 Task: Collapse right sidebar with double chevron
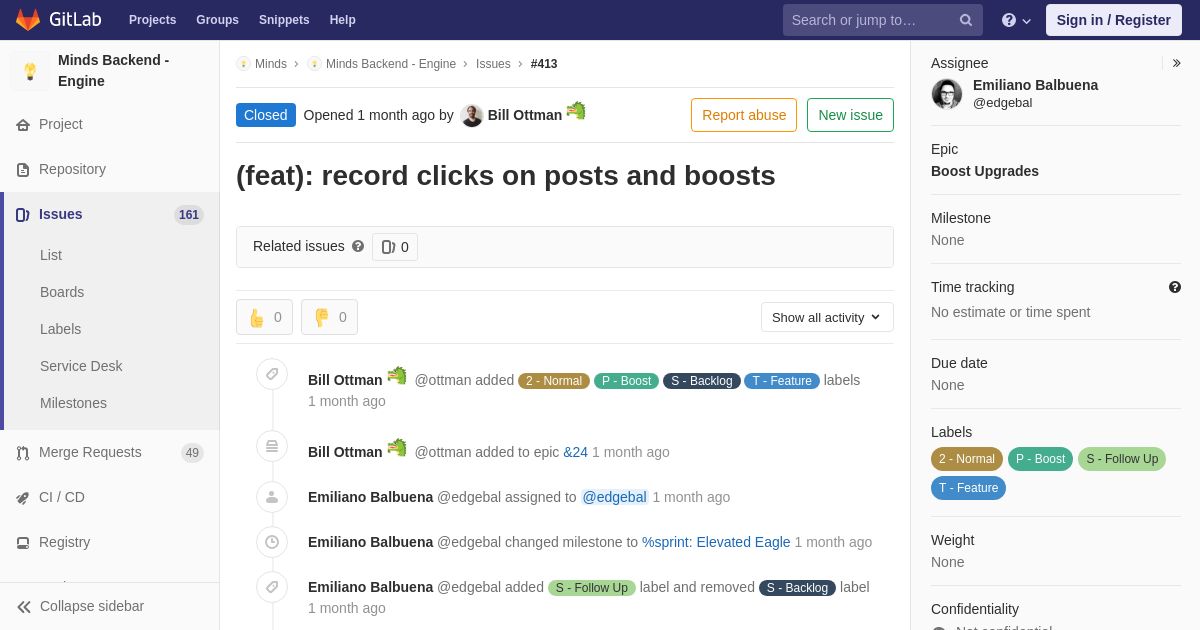pyautogui.click(x=1176, y=63)
